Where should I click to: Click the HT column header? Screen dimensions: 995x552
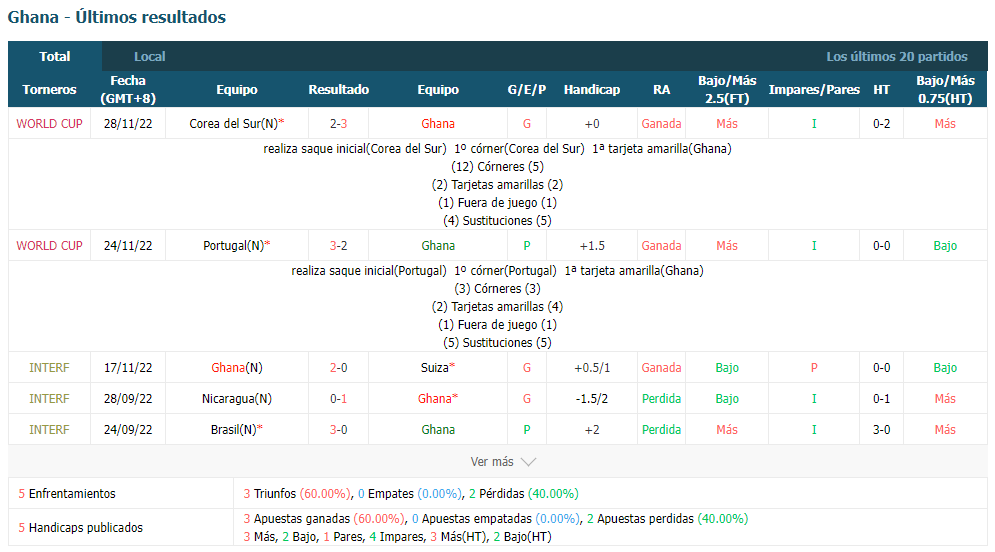click(881, 89)
